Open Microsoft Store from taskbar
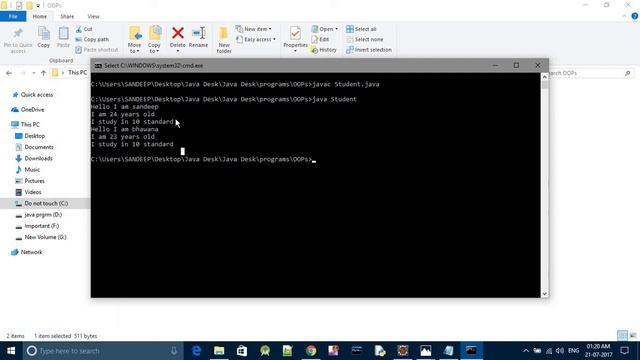 pos(242,351)
